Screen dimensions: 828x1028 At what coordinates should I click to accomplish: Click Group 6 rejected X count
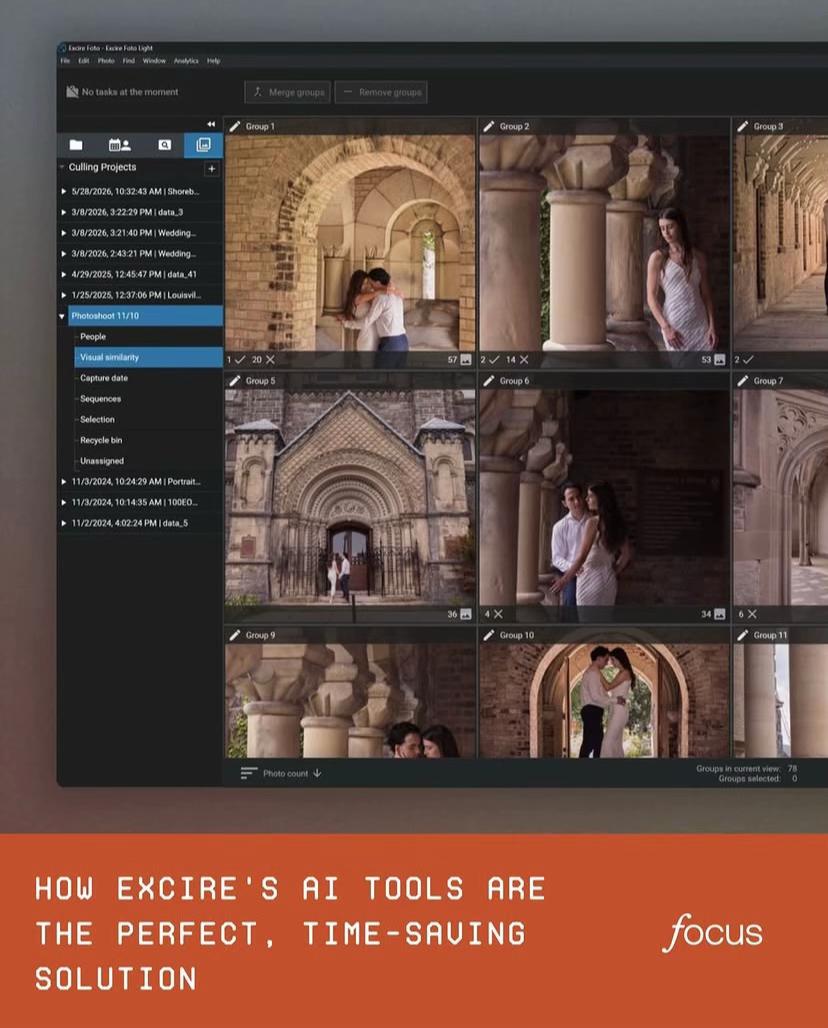[x=494, y=614]
